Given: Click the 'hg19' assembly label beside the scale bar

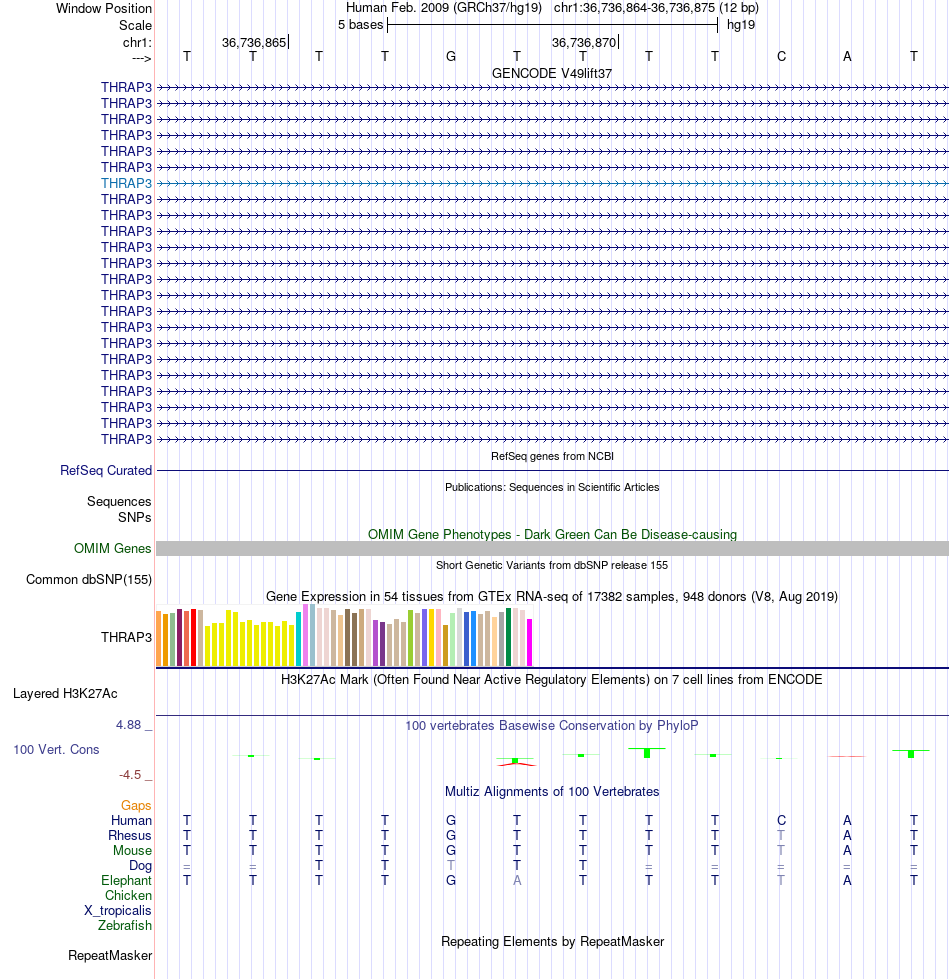Looking at the screenshot, I should [741, 25].
